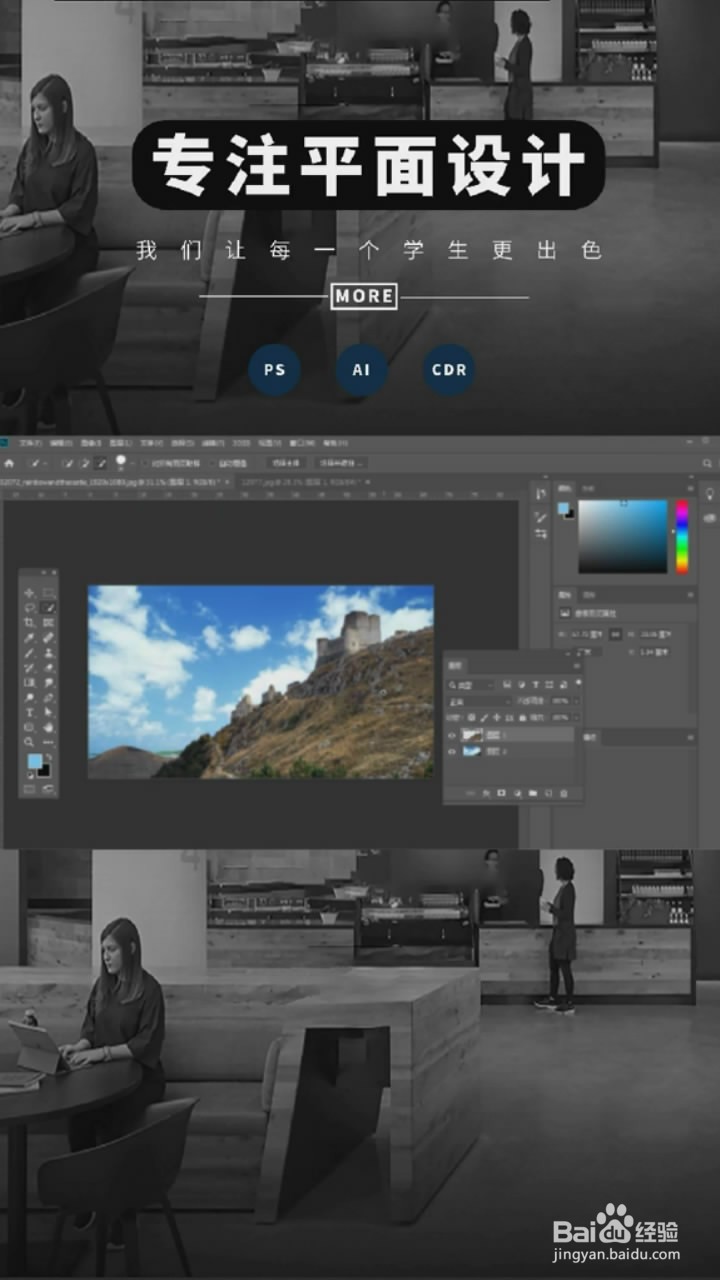Toggle Quick Mask mode in toolbox
This screenshot has width=720, height=1280.
(x=29, y=788)
